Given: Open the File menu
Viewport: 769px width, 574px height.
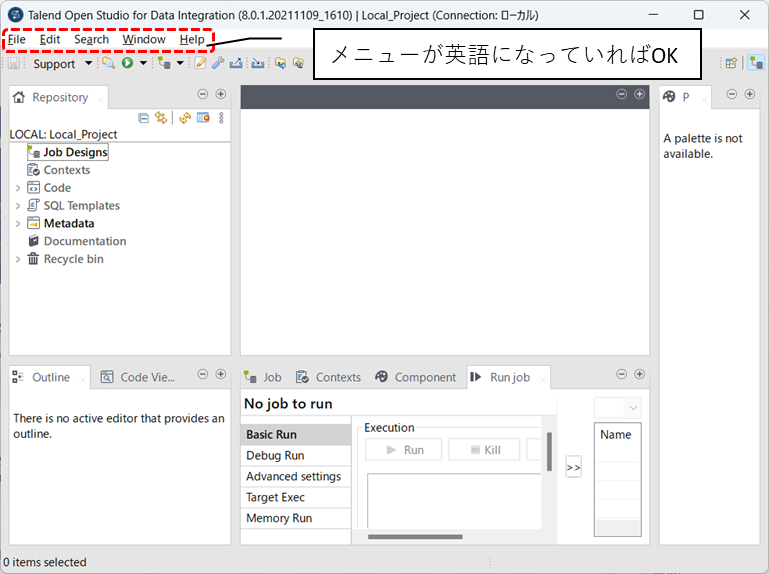Looking at the screenshot, I should pos(17,39).
